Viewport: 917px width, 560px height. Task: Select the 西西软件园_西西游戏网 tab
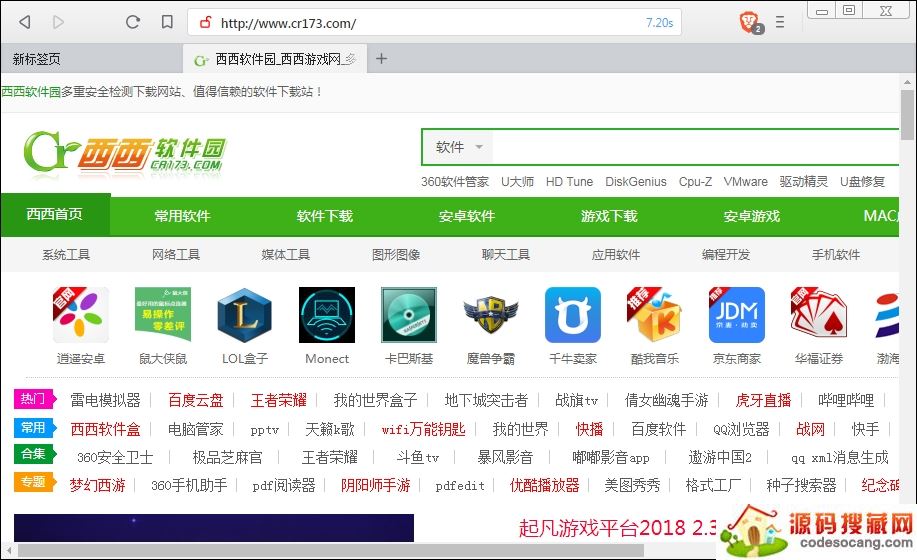coord(275,58)
